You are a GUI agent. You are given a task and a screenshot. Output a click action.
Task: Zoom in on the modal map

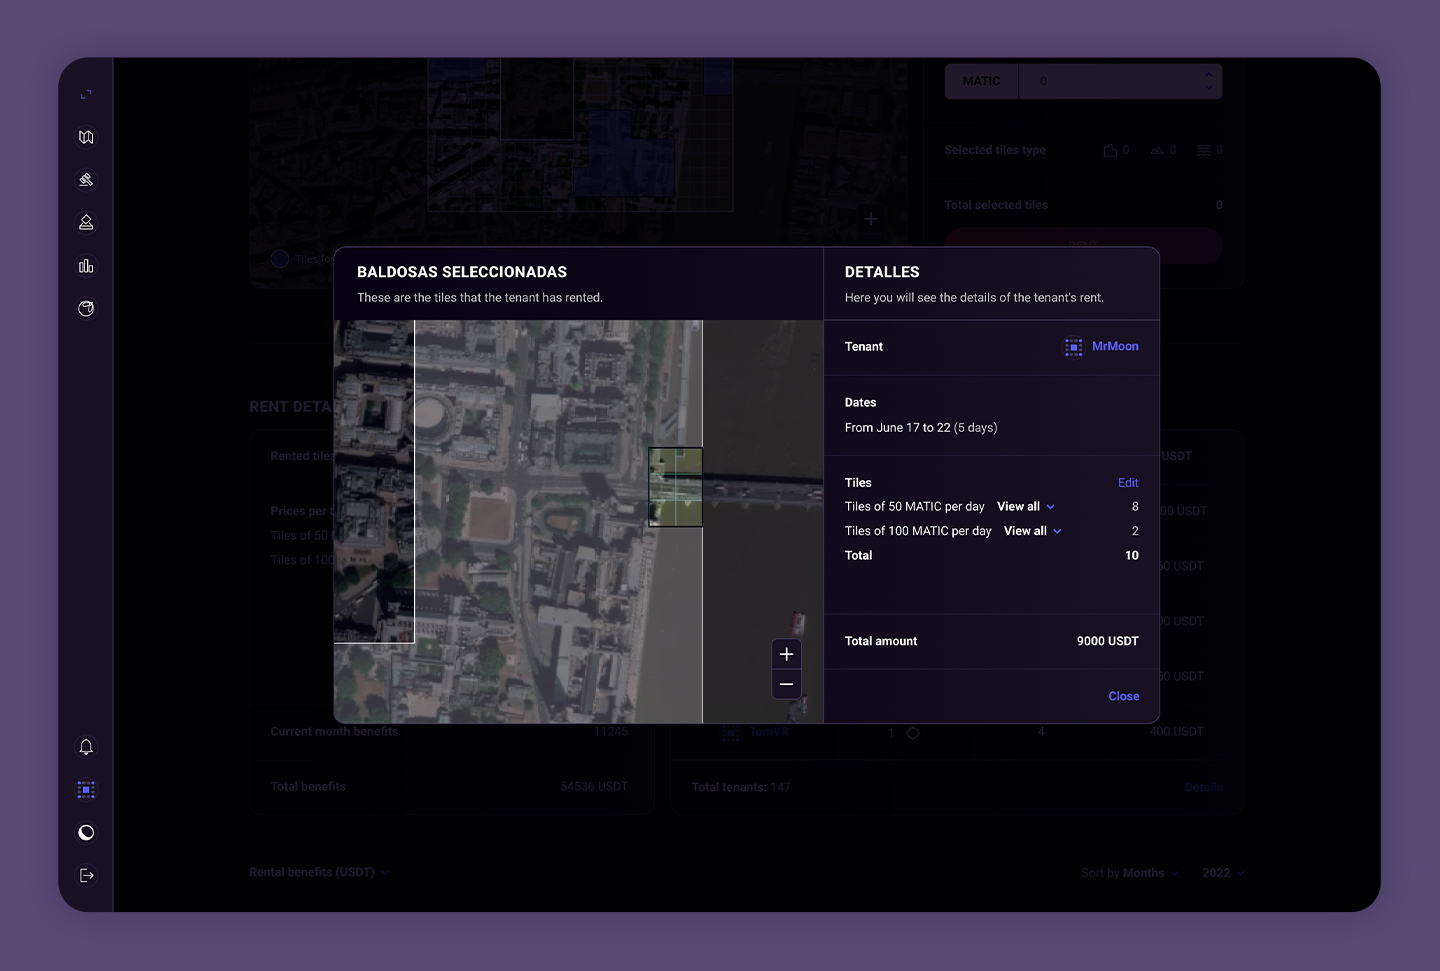787,654
